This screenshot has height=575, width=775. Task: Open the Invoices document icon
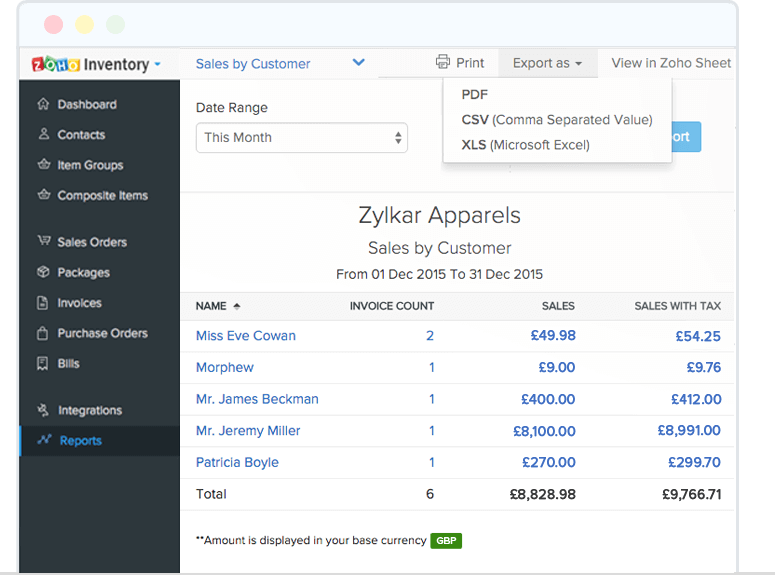point(43,302)
